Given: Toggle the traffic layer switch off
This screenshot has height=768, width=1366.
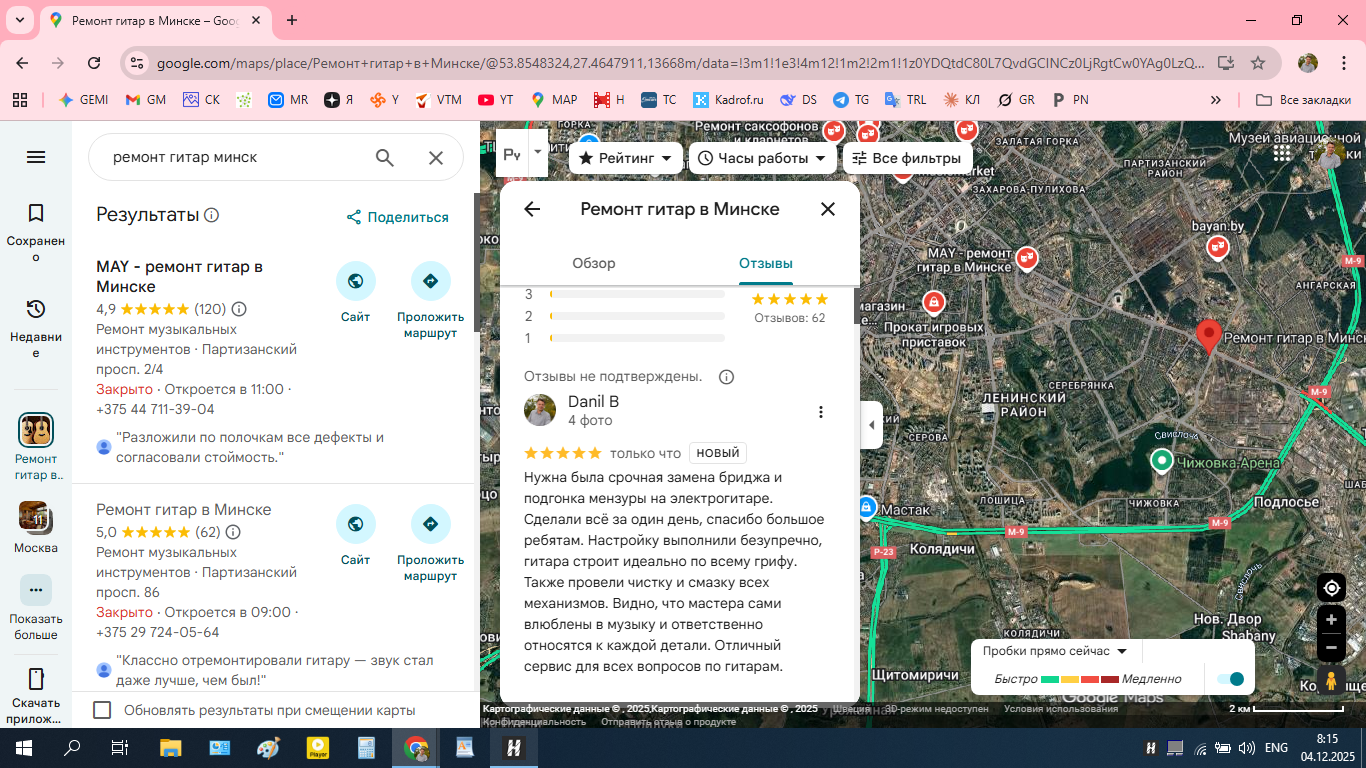Looking at the screenshot, I should (1230, 679).
